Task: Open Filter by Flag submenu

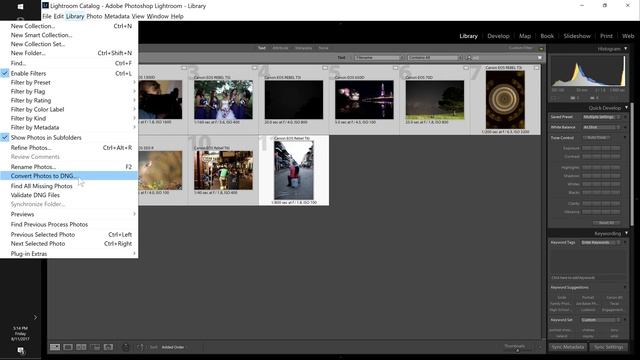Action: [69, 91]
